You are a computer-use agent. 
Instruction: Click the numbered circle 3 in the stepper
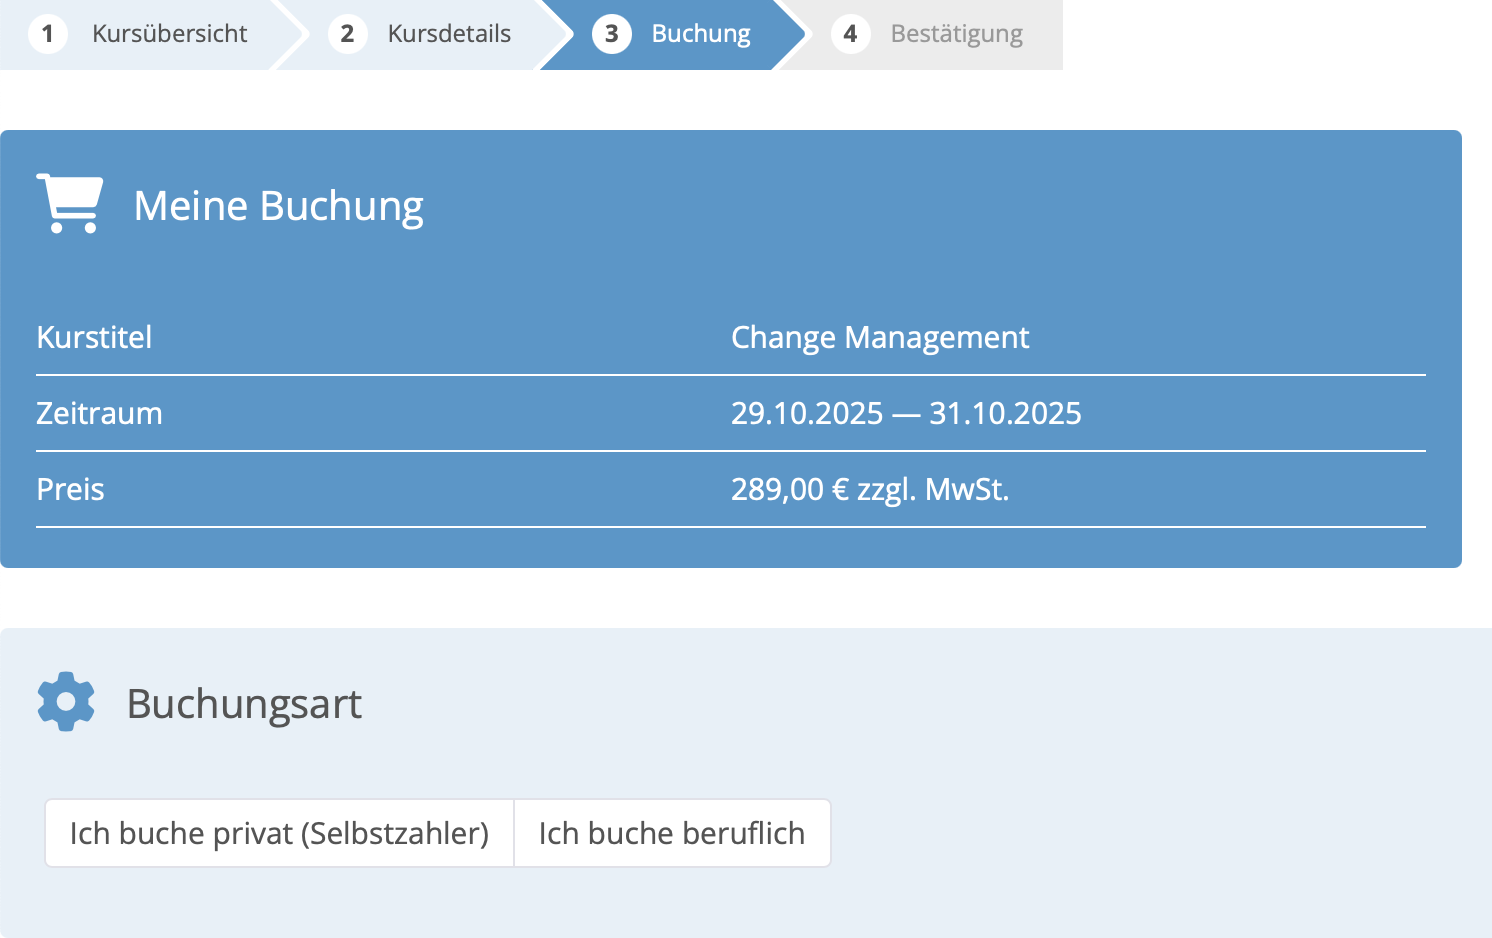tap(613, 33)
